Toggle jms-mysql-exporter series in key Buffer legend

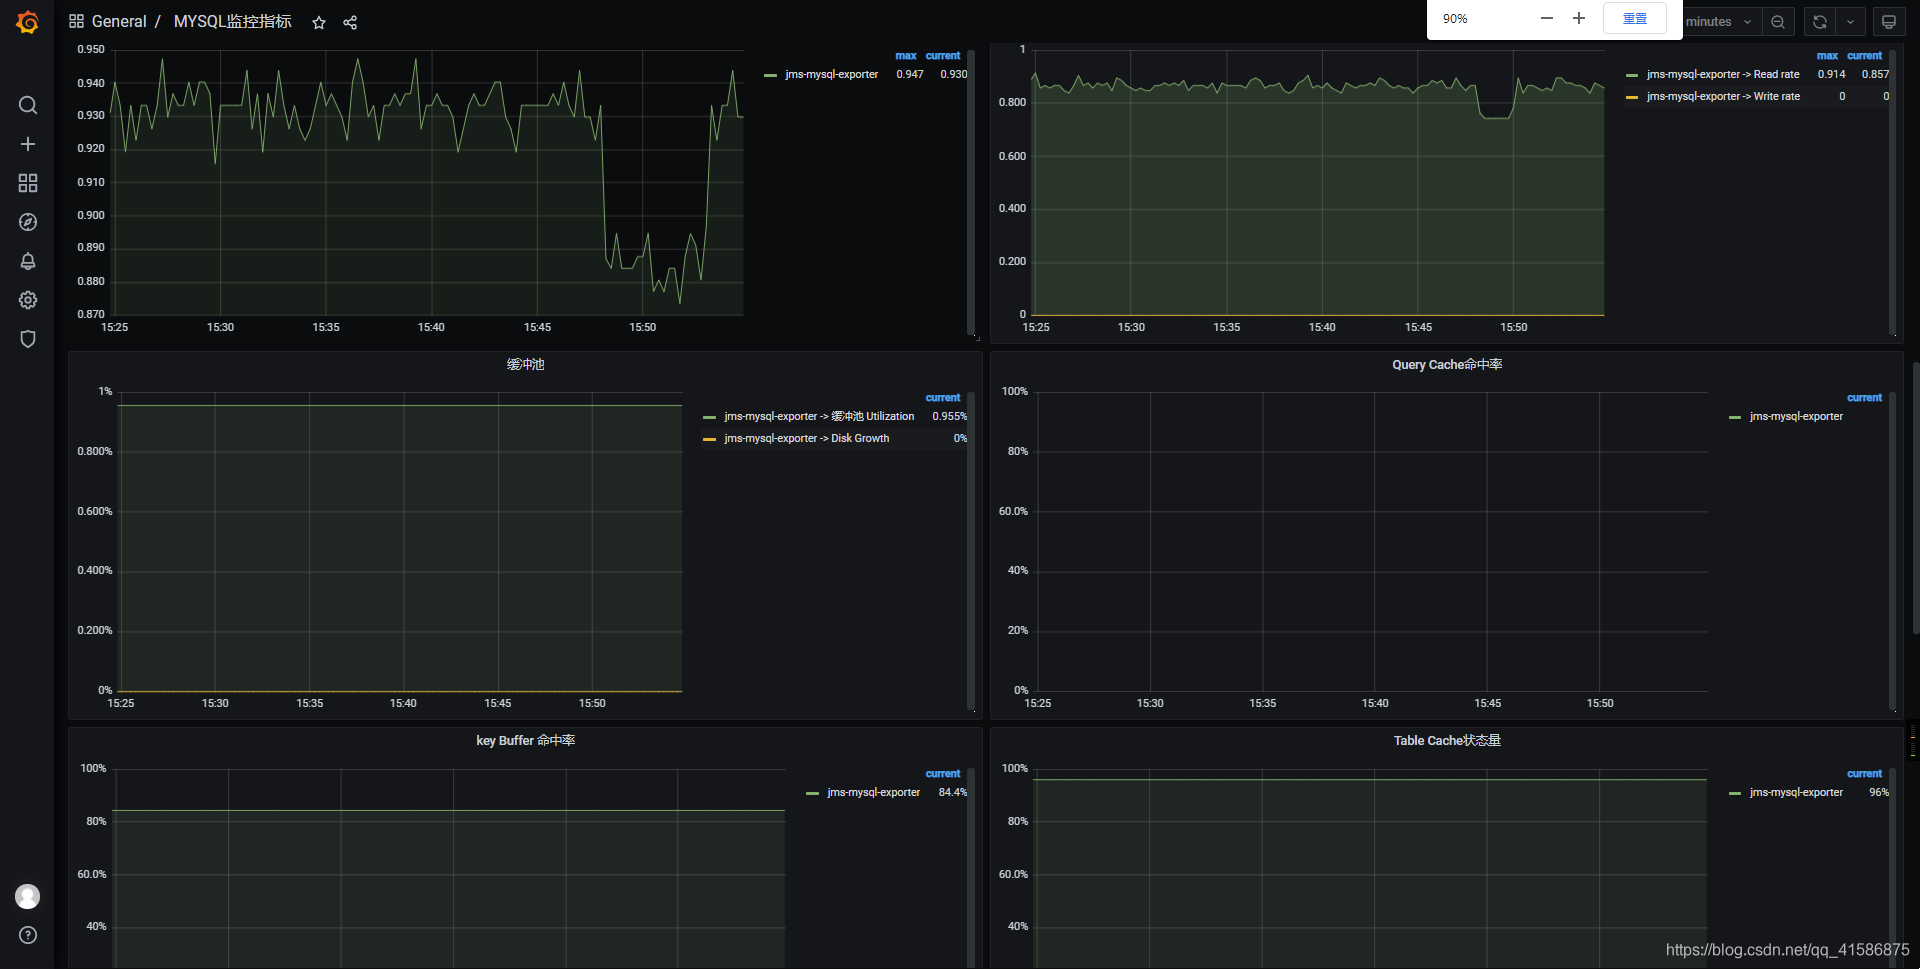pyautogui.click(x=873, y=792)
